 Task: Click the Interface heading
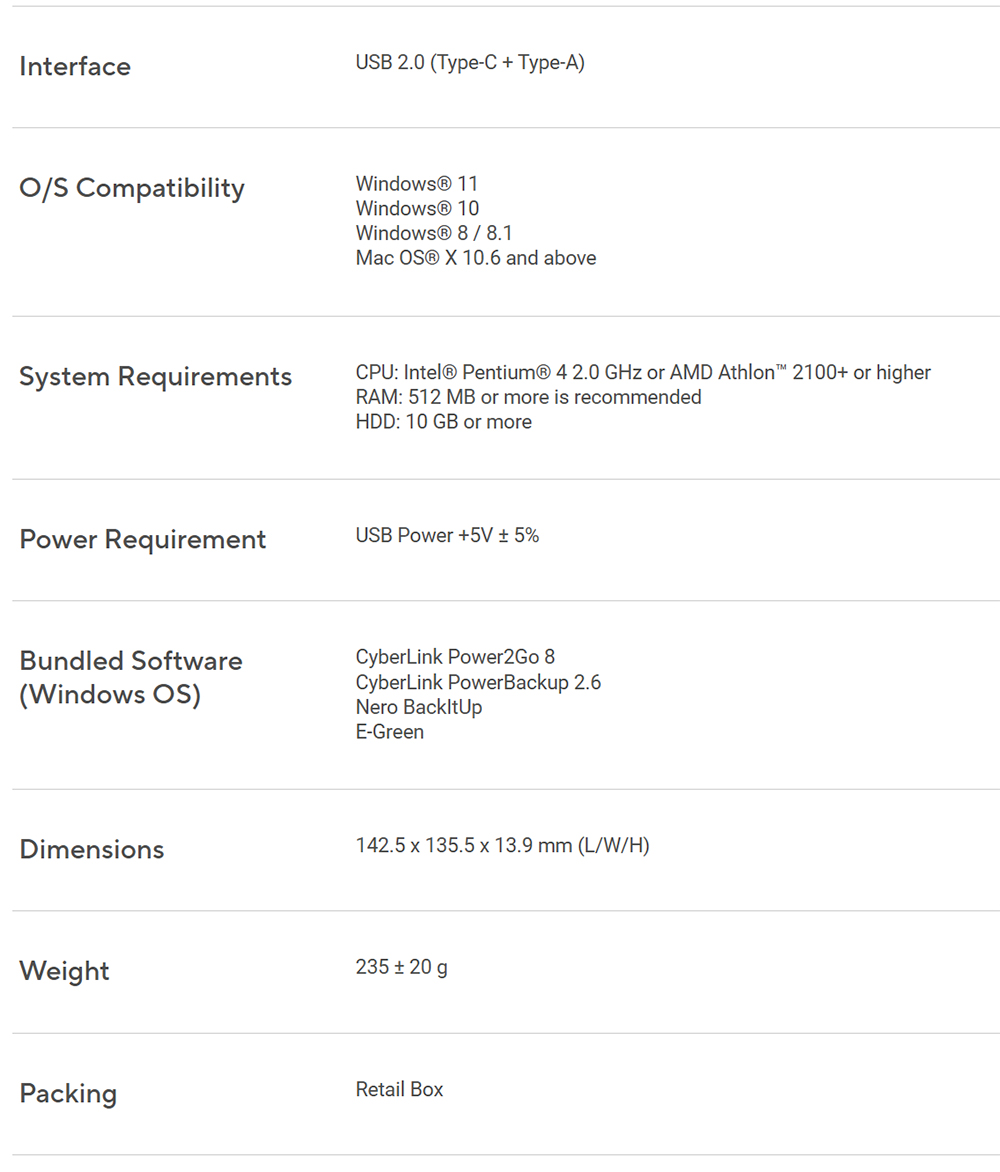coord(75,67)
